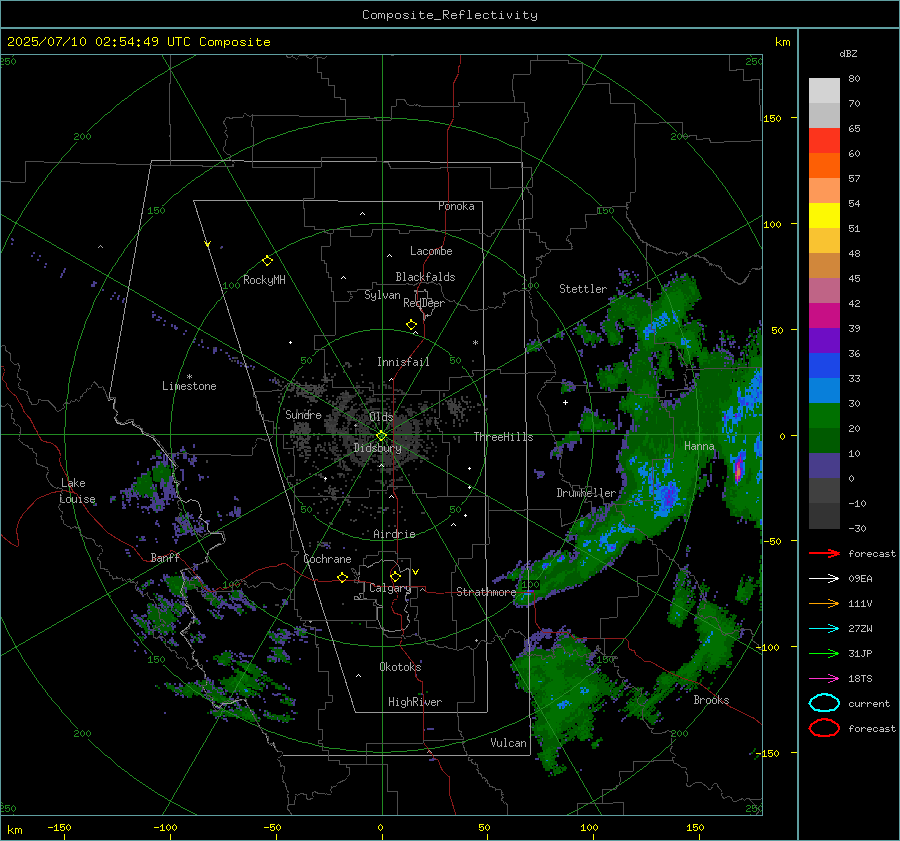The image size is (900, 841).
Task: Select the blue 33-36 dBZ color swatch
Action: coord(824,365)
